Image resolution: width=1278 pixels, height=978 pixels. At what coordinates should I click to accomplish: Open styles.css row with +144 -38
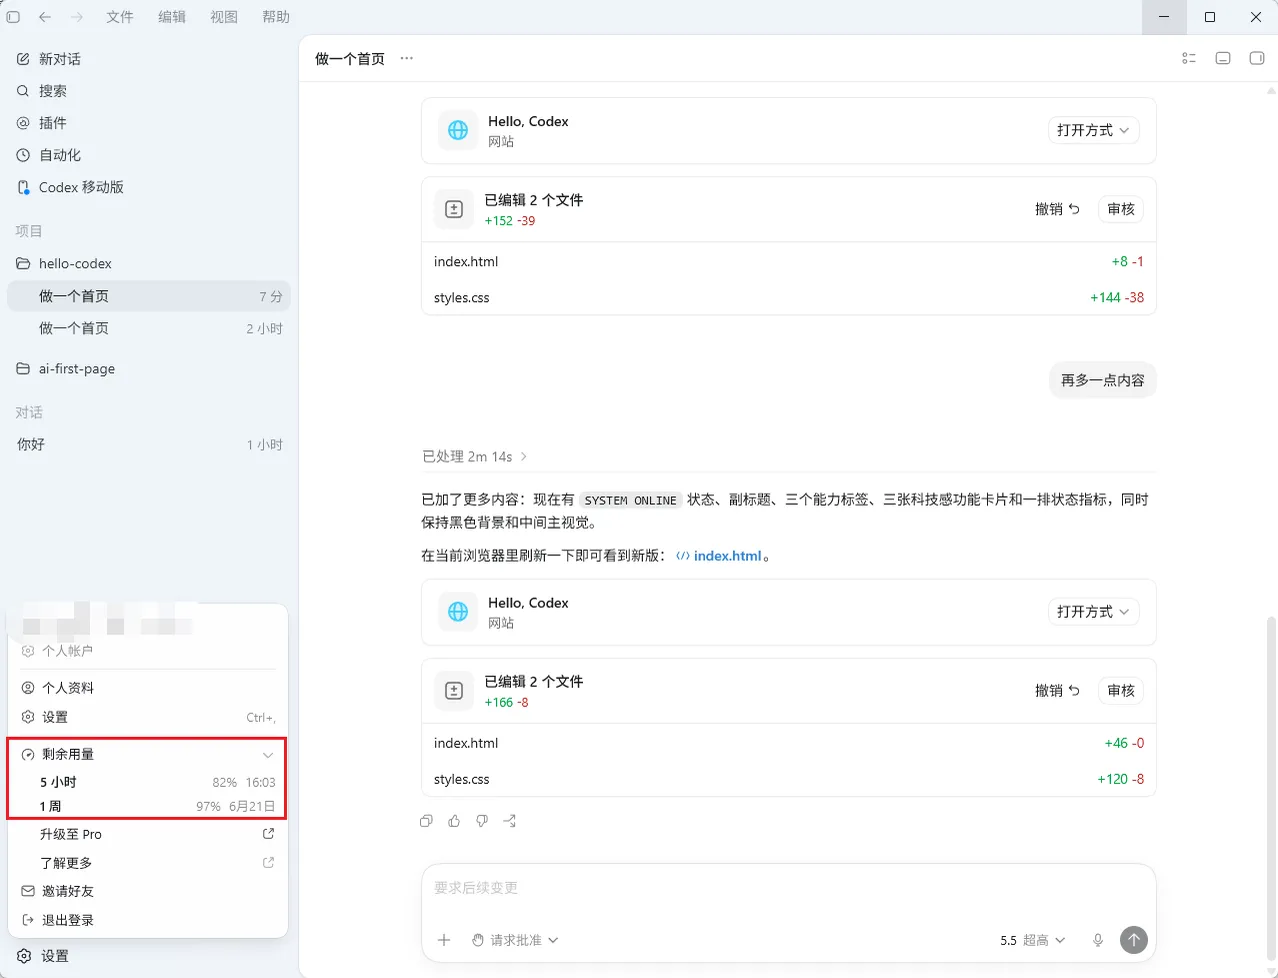pos(788,297)
